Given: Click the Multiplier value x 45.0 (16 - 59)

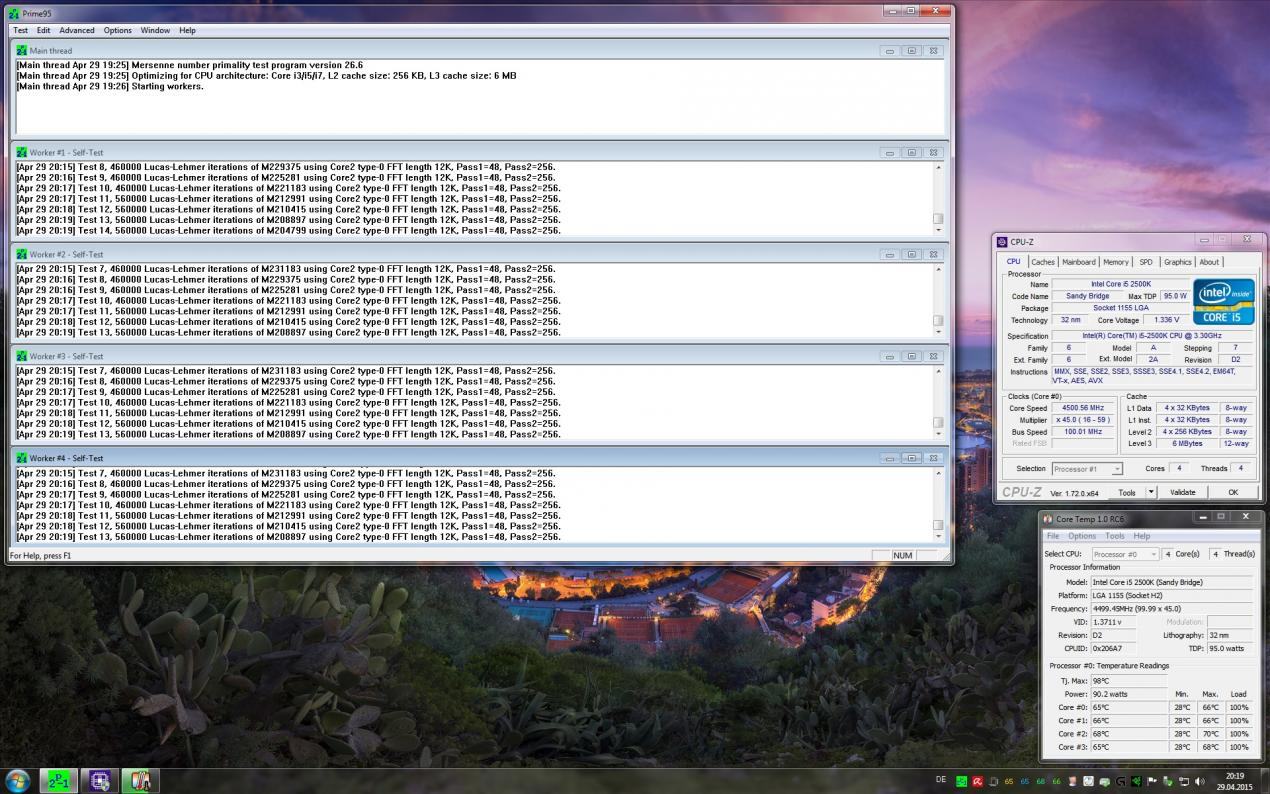Looking at the screenshot, I should [1083, 420].
